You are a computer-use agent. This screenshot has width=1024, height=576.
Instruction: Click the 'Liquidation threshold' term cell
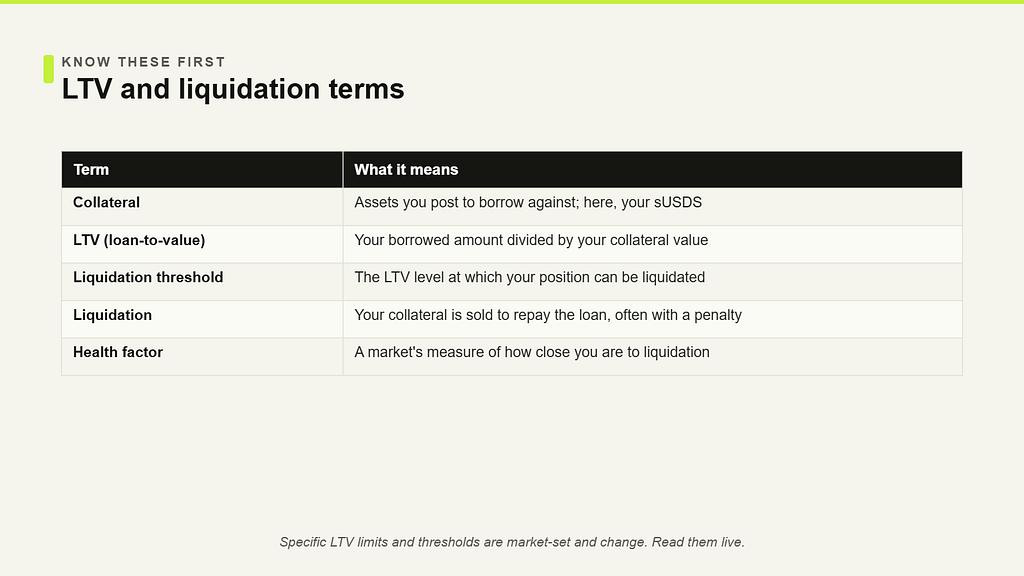point(202,282)
